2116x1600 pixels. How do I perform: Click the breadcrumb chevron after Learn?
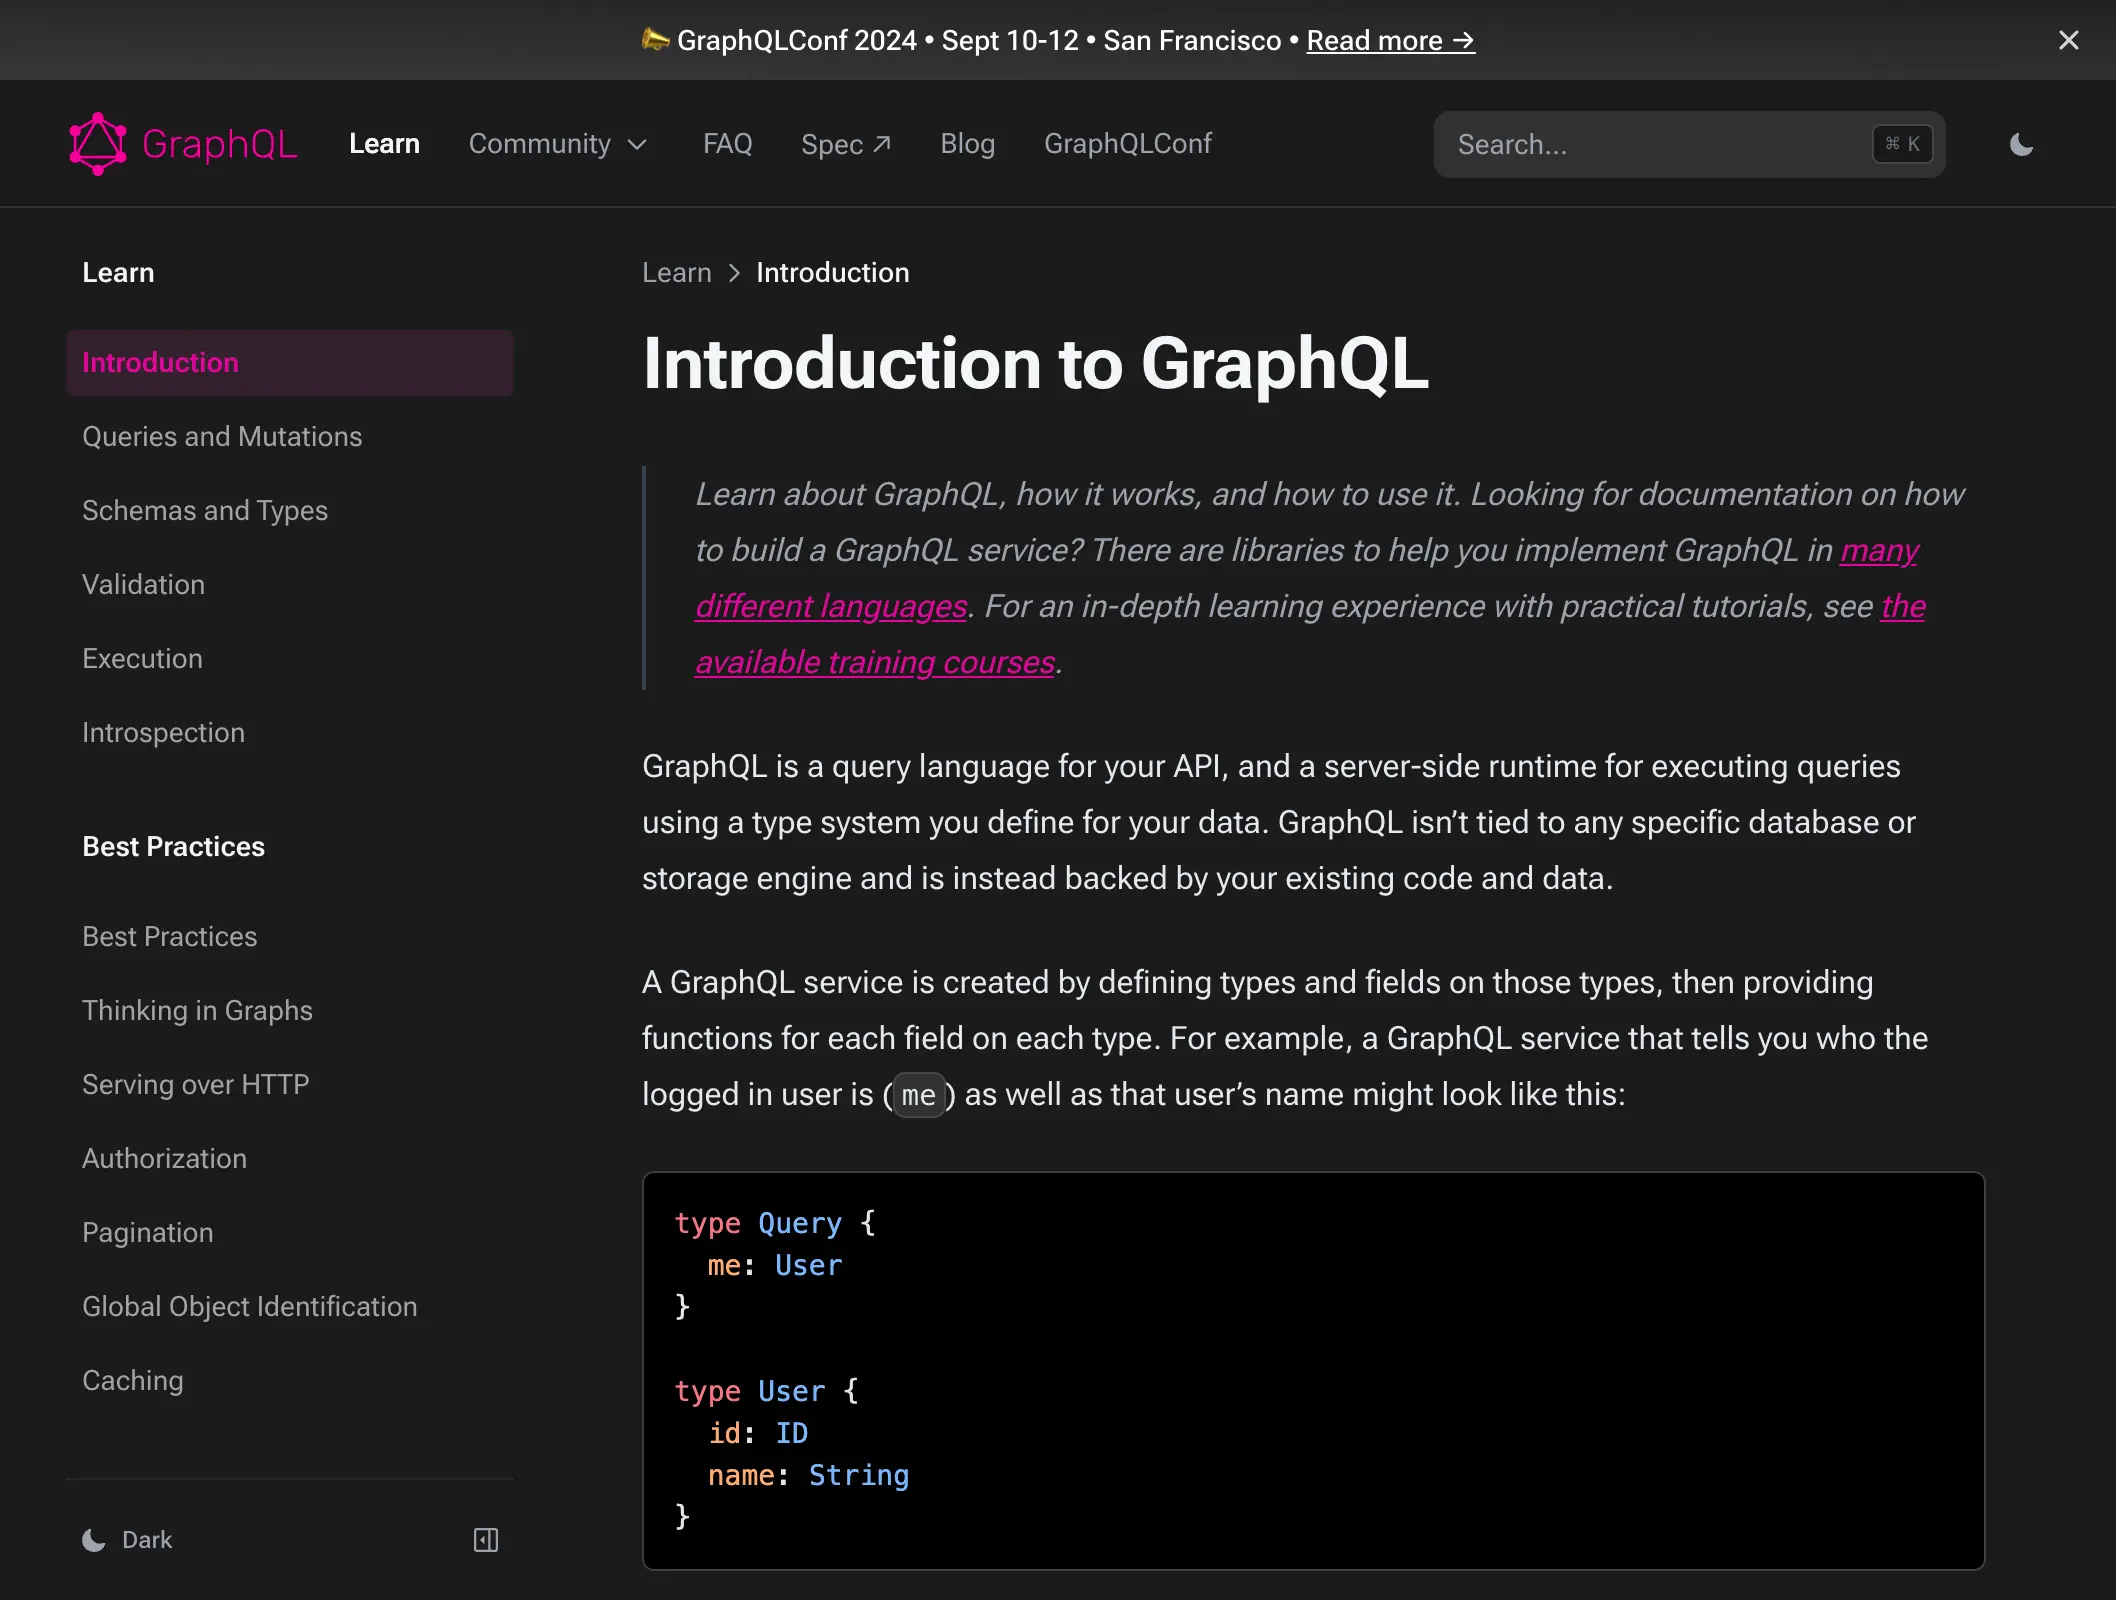[x=733, y=272]
